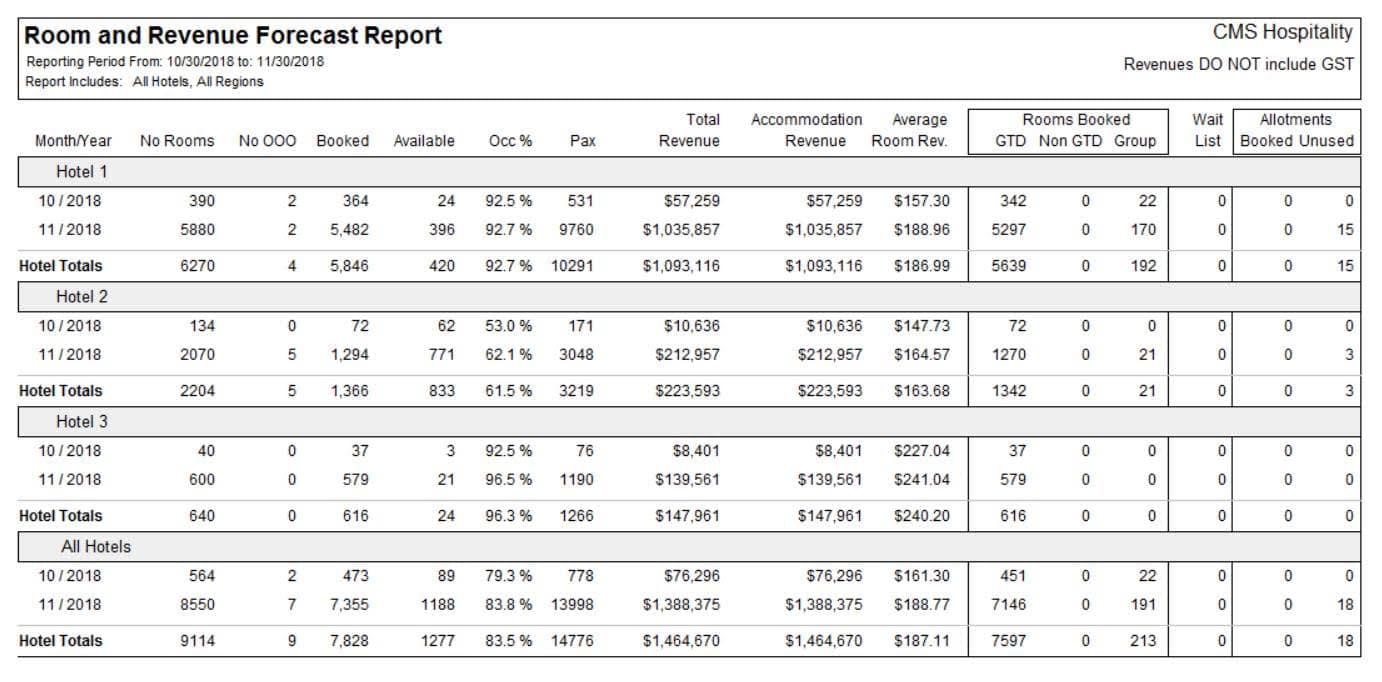Select the No Rooms column header
This screenshot has width=1382, height=682.
click(177, 141)
